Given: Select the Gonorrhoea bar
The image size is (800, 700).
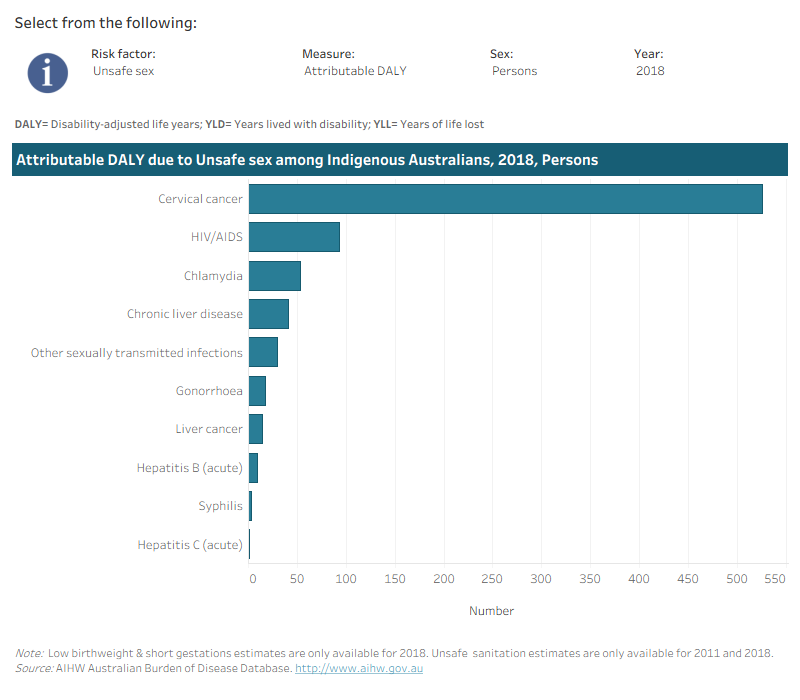Looking at the screenshot, I should point(257,391).
